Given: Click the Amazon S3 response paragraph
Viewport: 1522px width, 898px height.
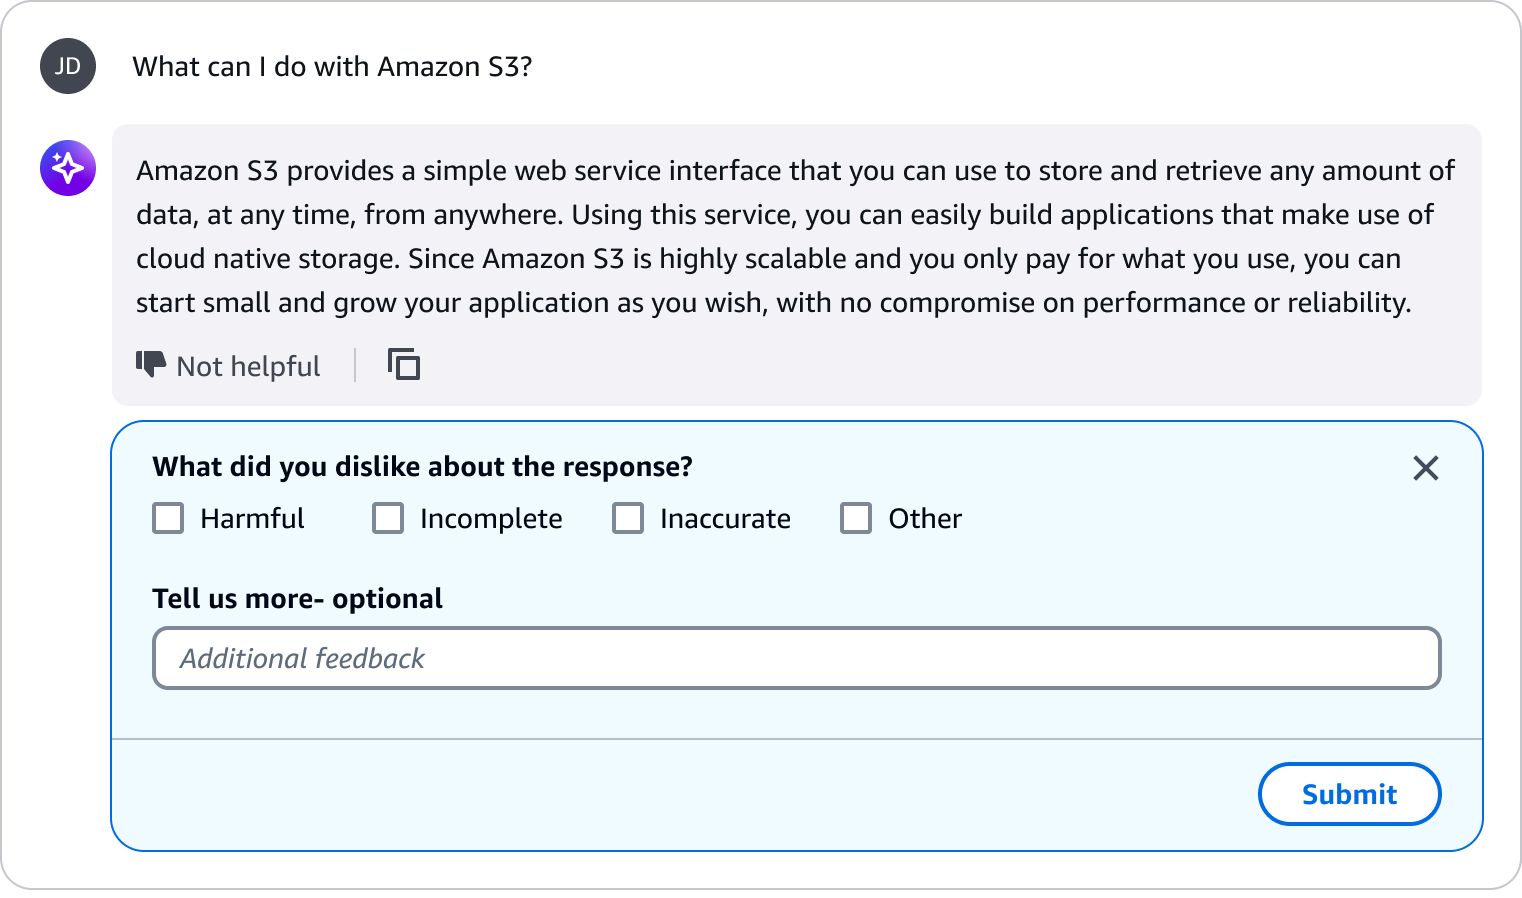Looking at the screenshot, I should 795,236.
